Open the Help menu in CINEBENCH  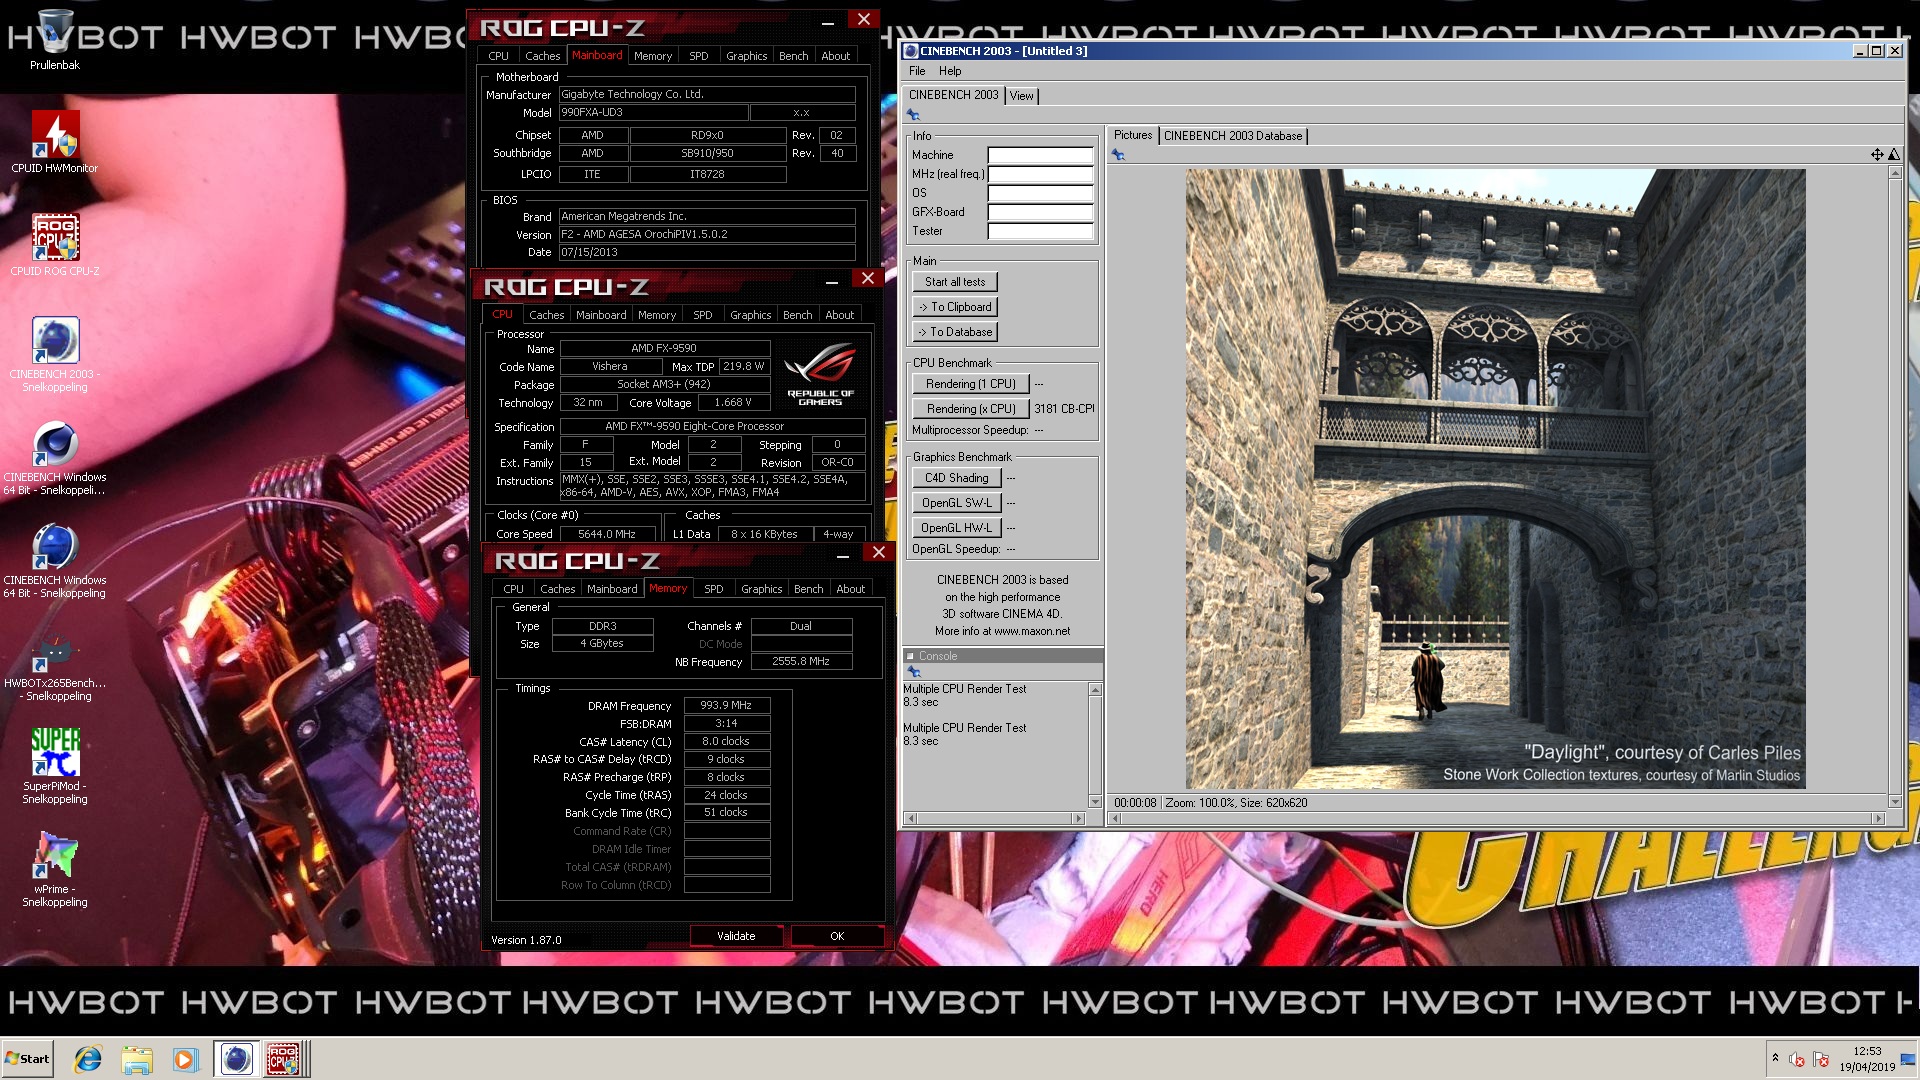950,71
